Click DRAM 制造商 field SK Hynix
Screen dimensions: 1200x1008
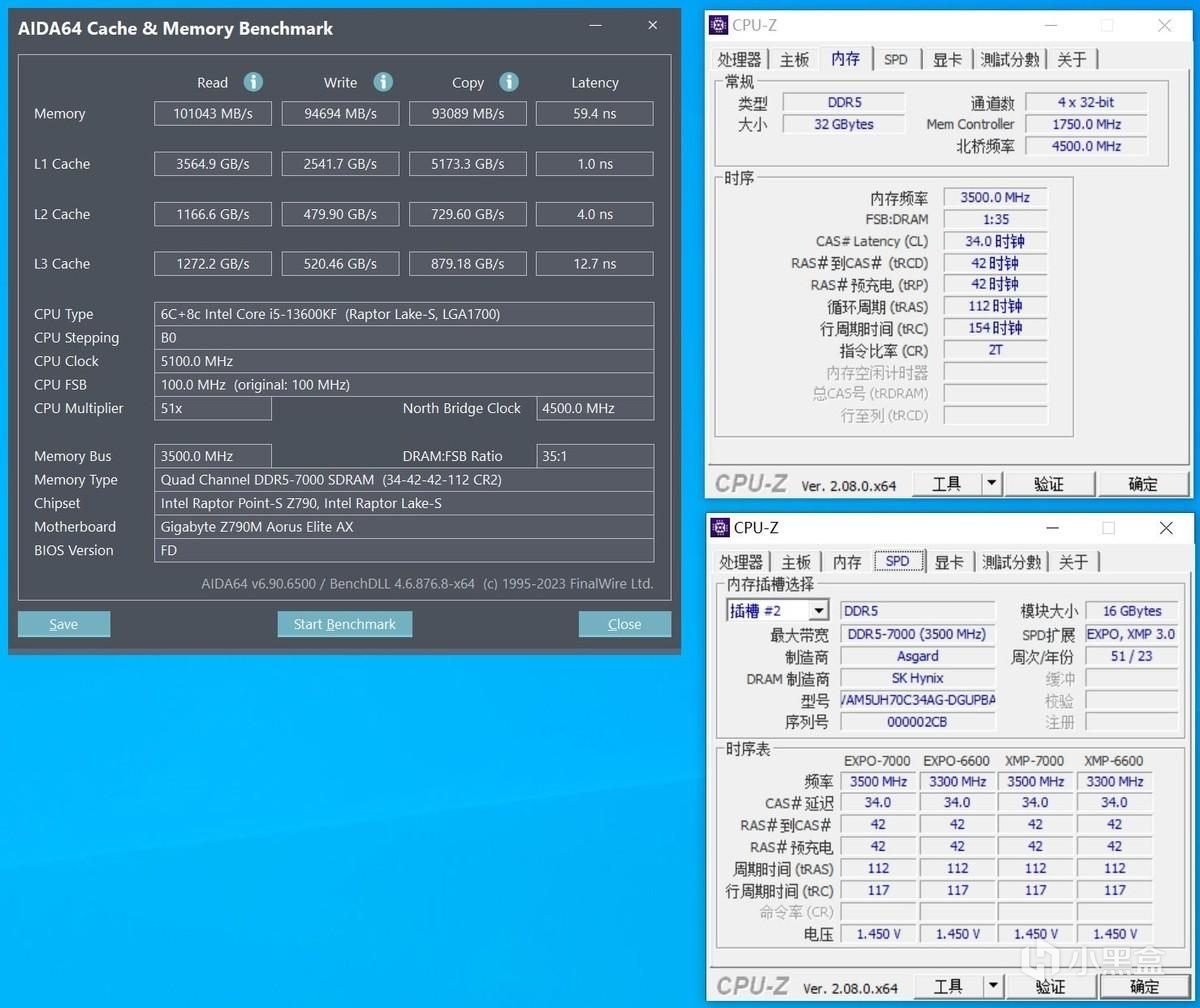917,678
